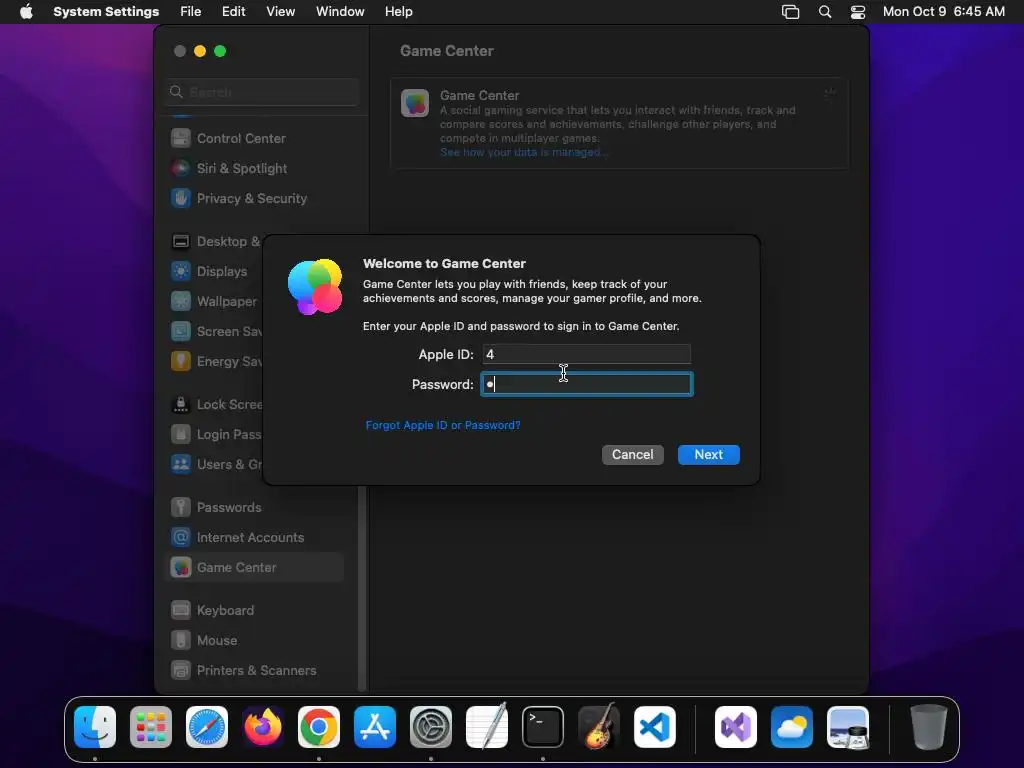Image resolution: width=1024 pixels, height=768 pixels.
Task: Open Privacy & Security settings
Action: click(255, 199)
